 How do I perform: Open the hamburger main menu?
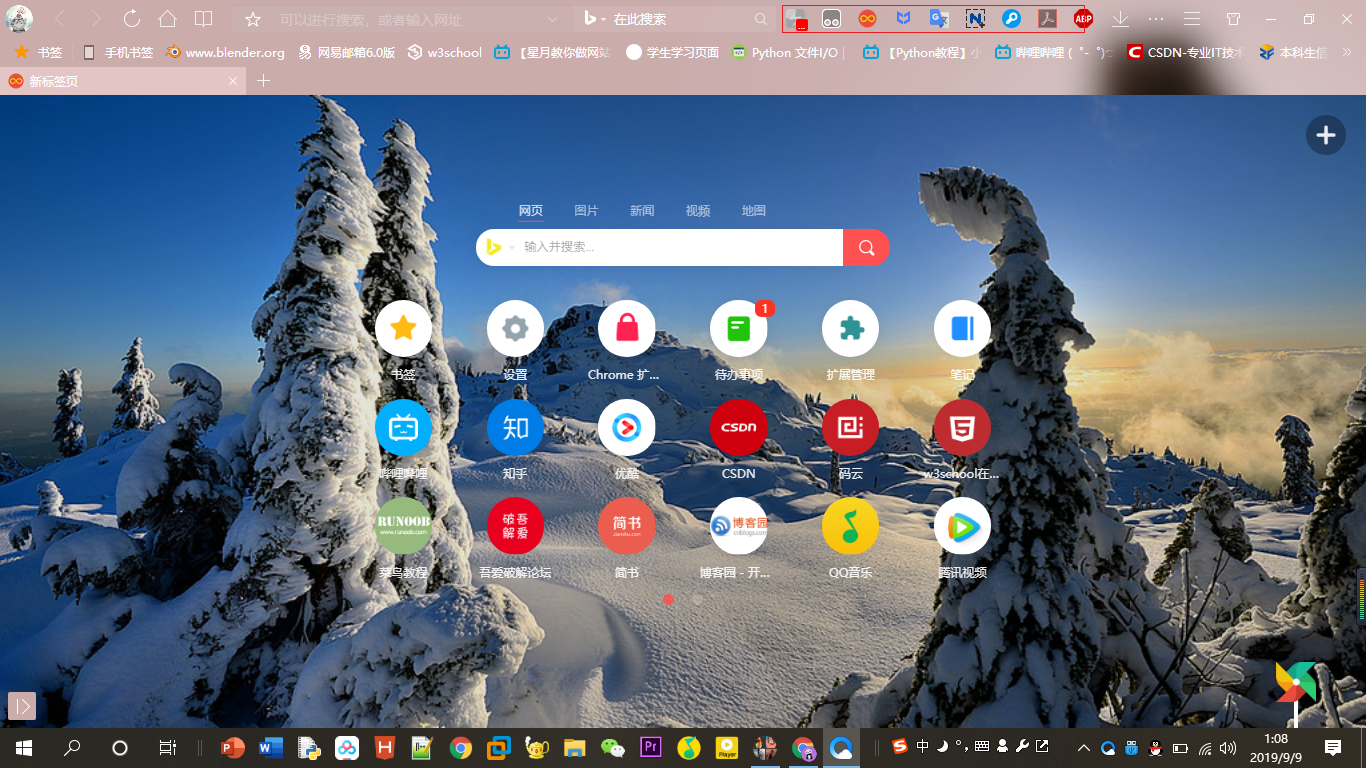tap(1192, 19)
